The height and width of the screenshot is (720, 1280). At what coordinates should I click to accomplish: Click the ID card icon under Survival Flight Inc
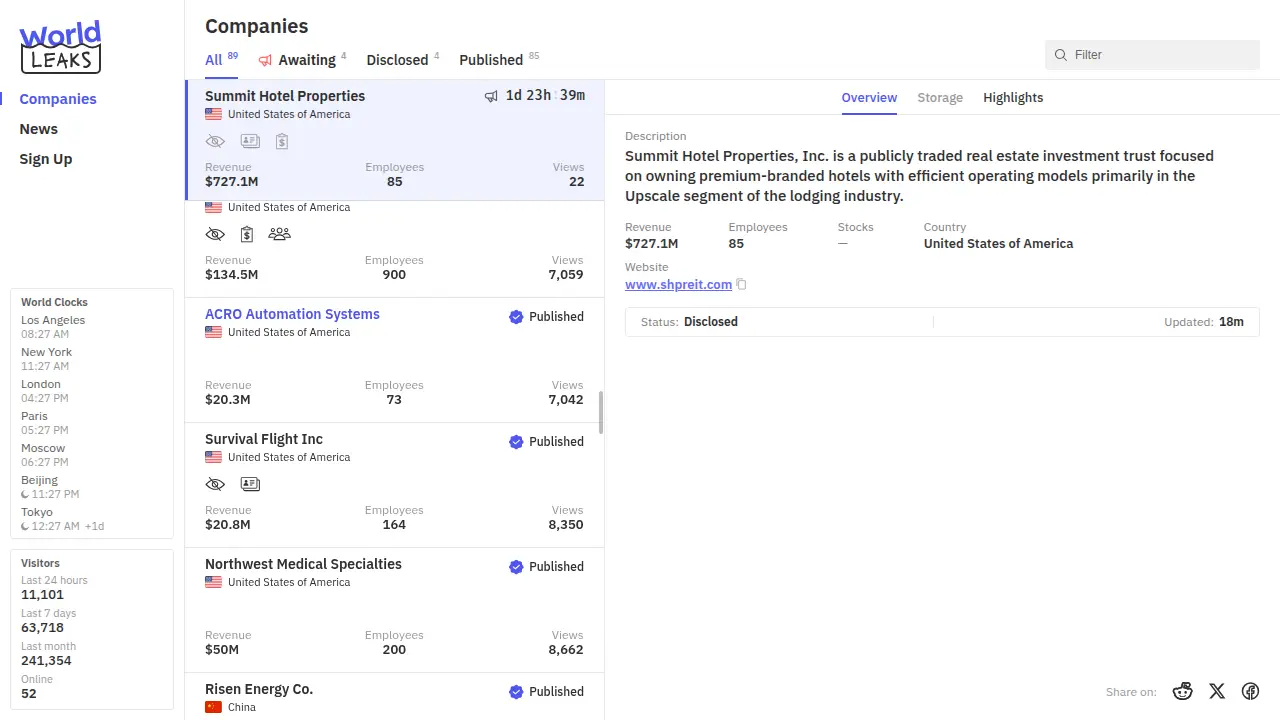(x=250, y=484)
